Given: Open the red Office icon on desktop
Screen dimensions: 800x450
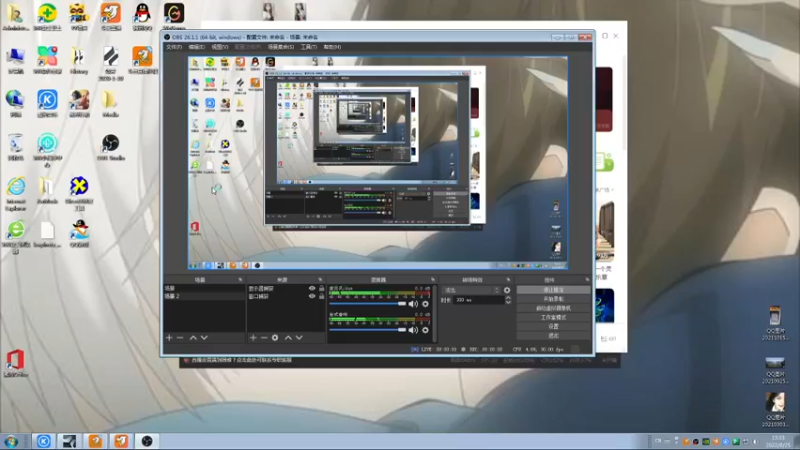Looking at the screenshot, I should tap(15, 364).
